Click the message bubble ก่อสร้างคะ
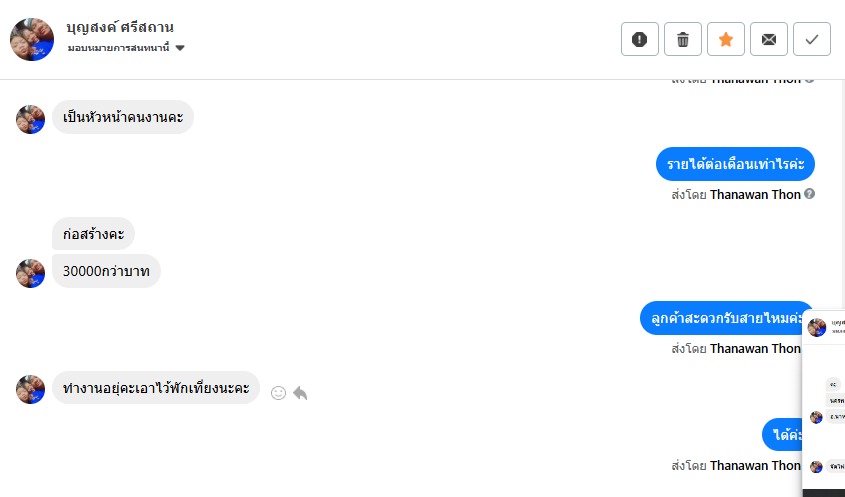Screen dimensions: 845x497 93,234
